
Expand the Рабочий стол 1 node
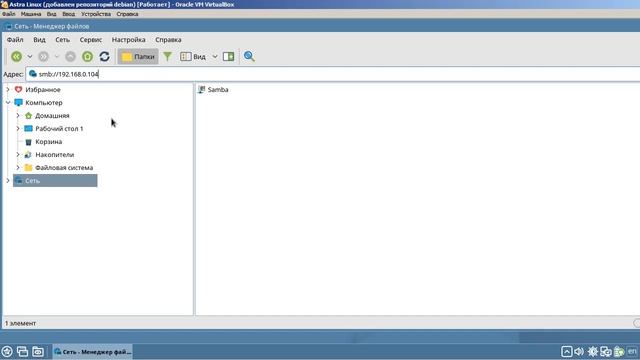click(18, 129)
